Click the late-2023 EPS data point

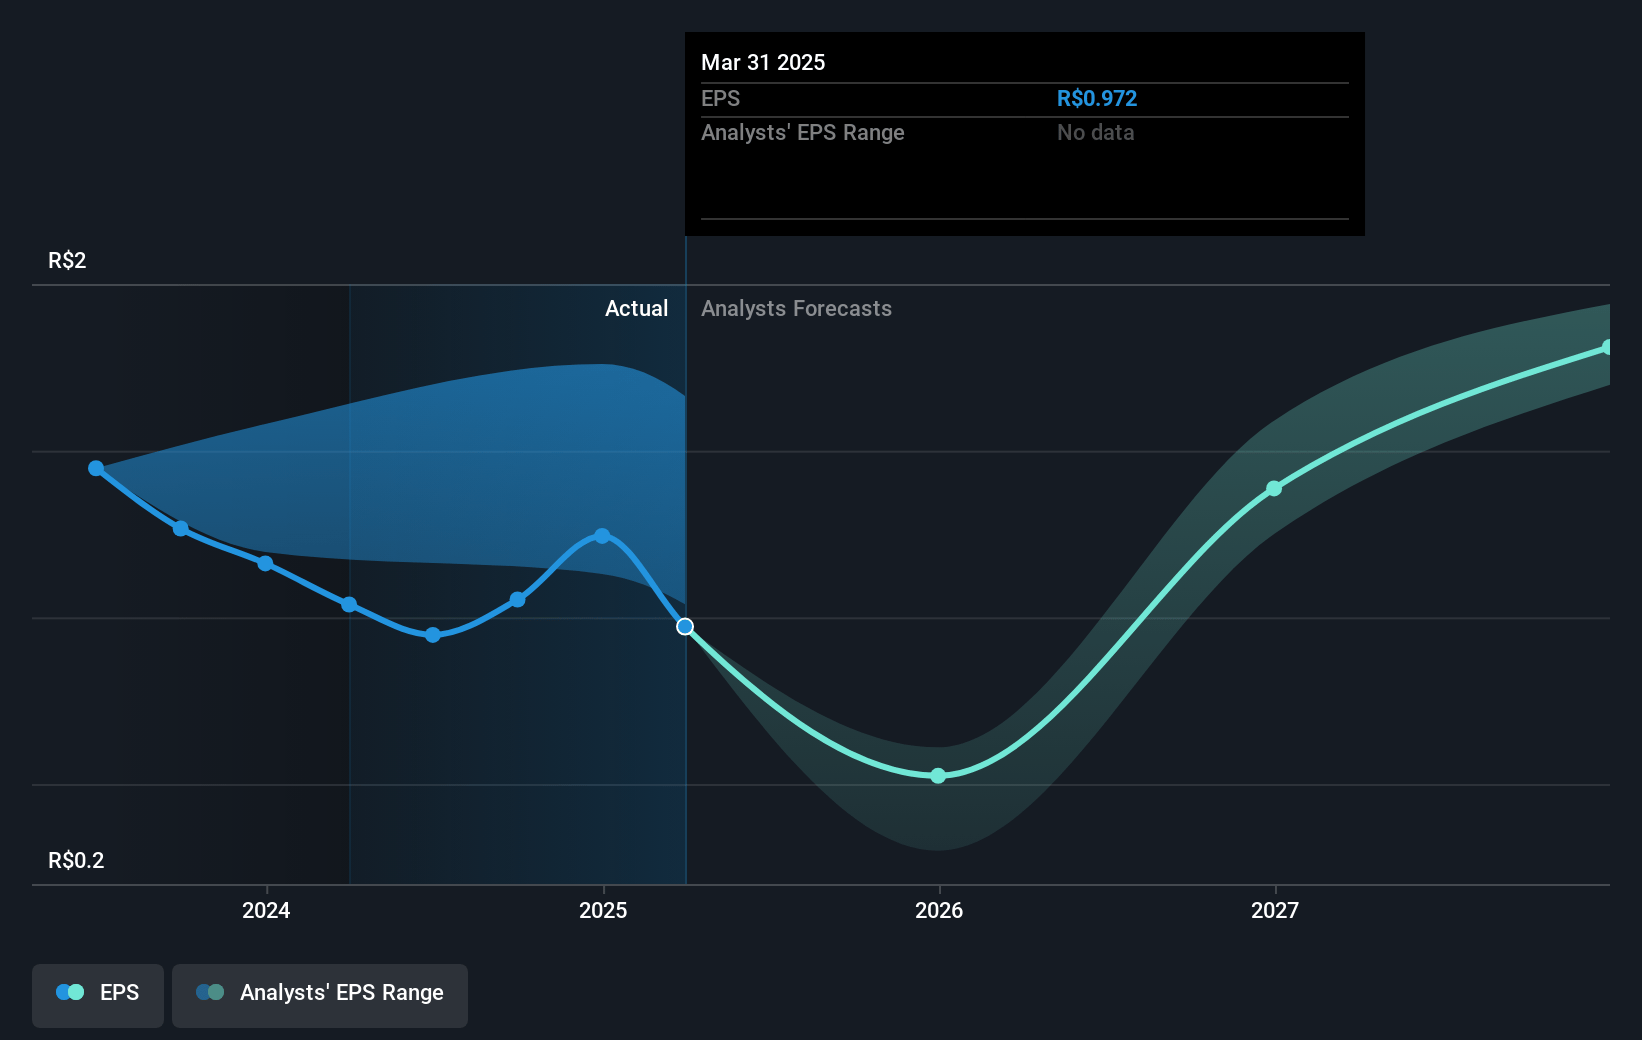click(181, 529)
